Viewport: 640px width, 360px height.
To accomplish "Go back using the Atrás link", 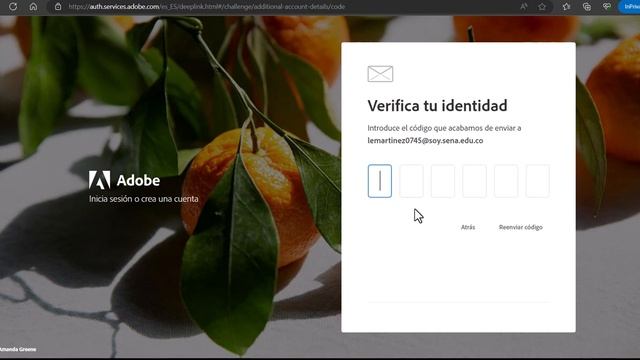I will point(468,227).
